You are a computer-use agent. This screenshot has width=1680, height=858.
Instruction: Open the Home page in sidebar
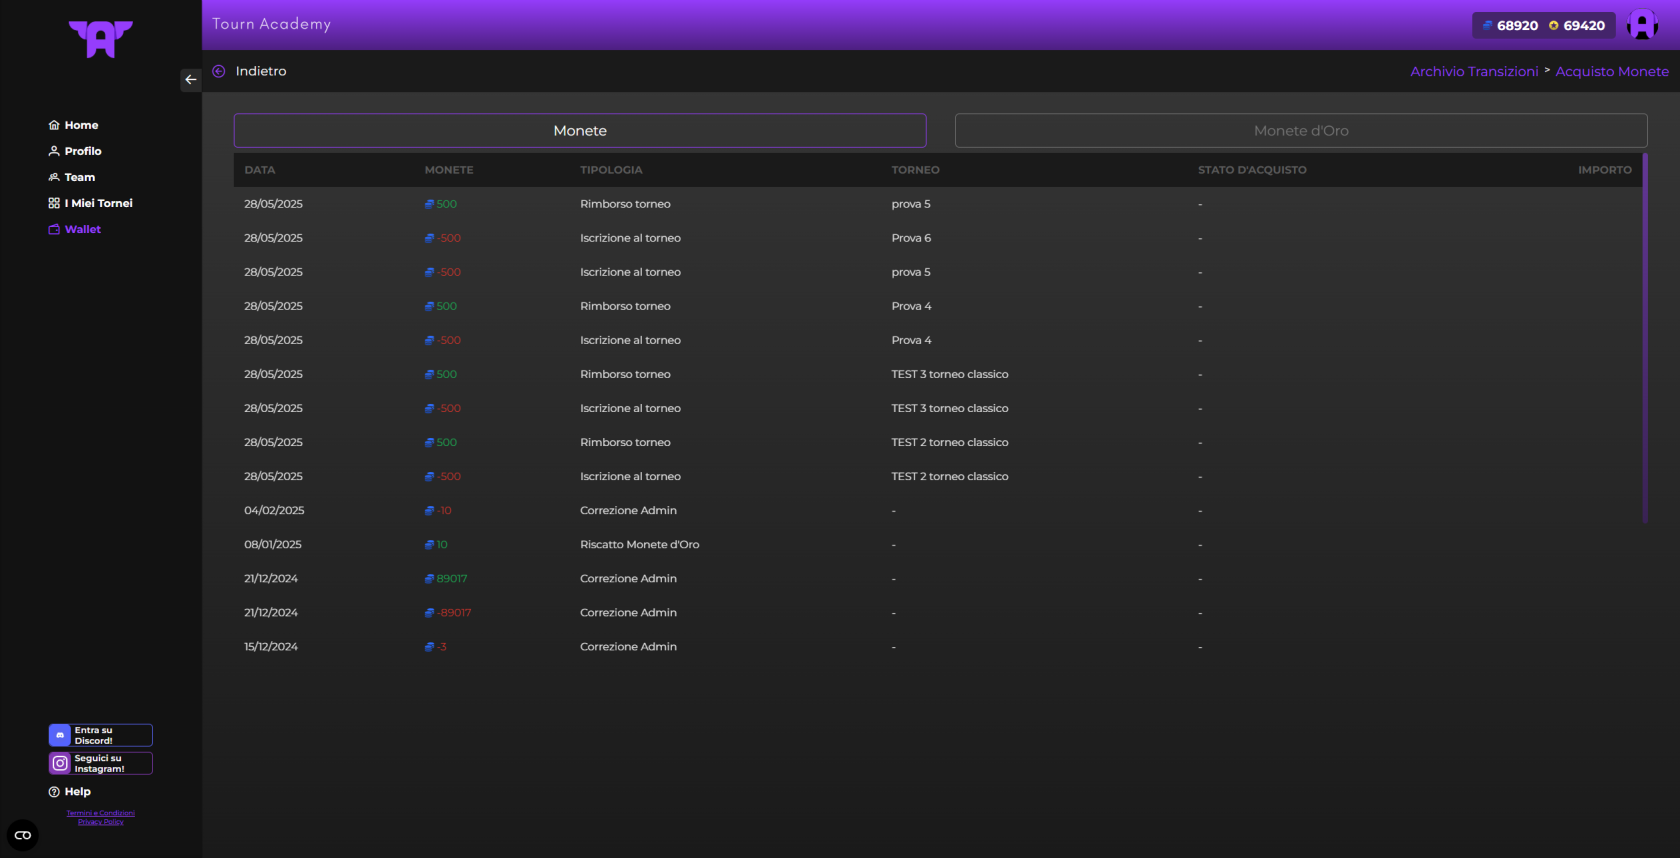click(x=80, y=125)
